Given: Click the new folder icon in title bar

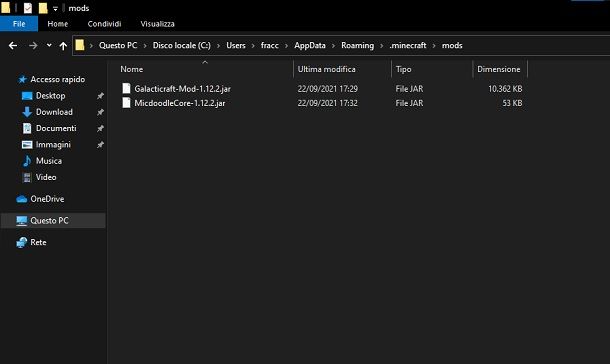Looking at the screenshot, I should pyautogui.click(x=43, y=8).
